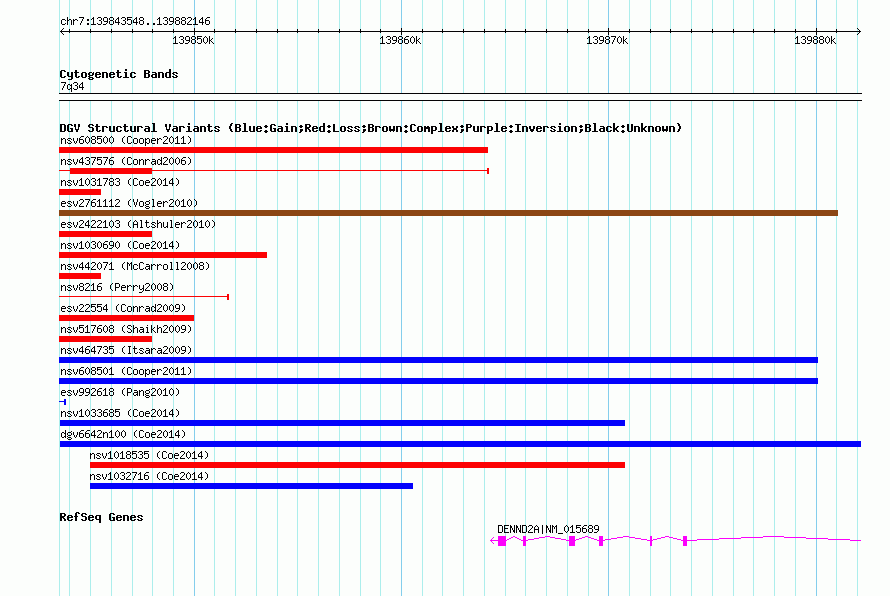The image size is (890, 596).
Task: Click the esv2422103 (Altshuler2010) label
Action: click(138, 224)
